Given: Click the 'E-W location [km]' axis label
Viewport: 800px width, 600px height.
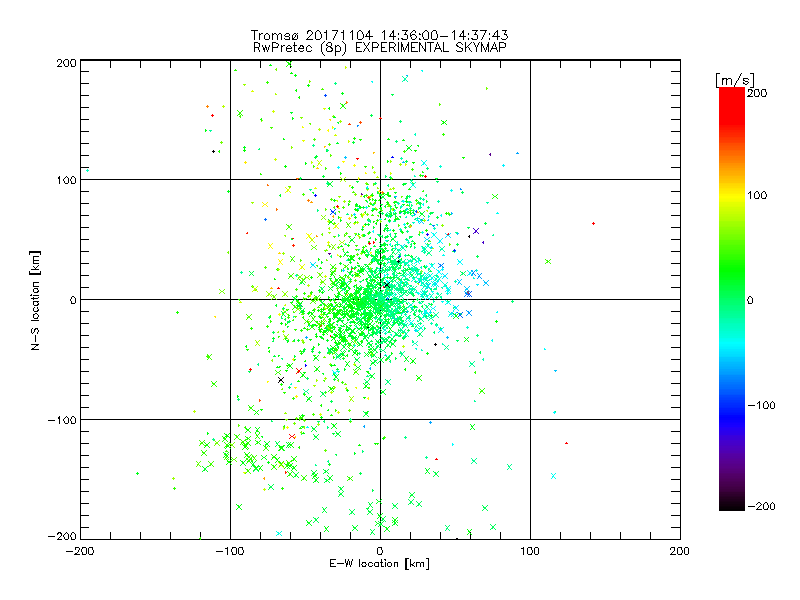Looking at the screenshot, I should pos(379,564).
